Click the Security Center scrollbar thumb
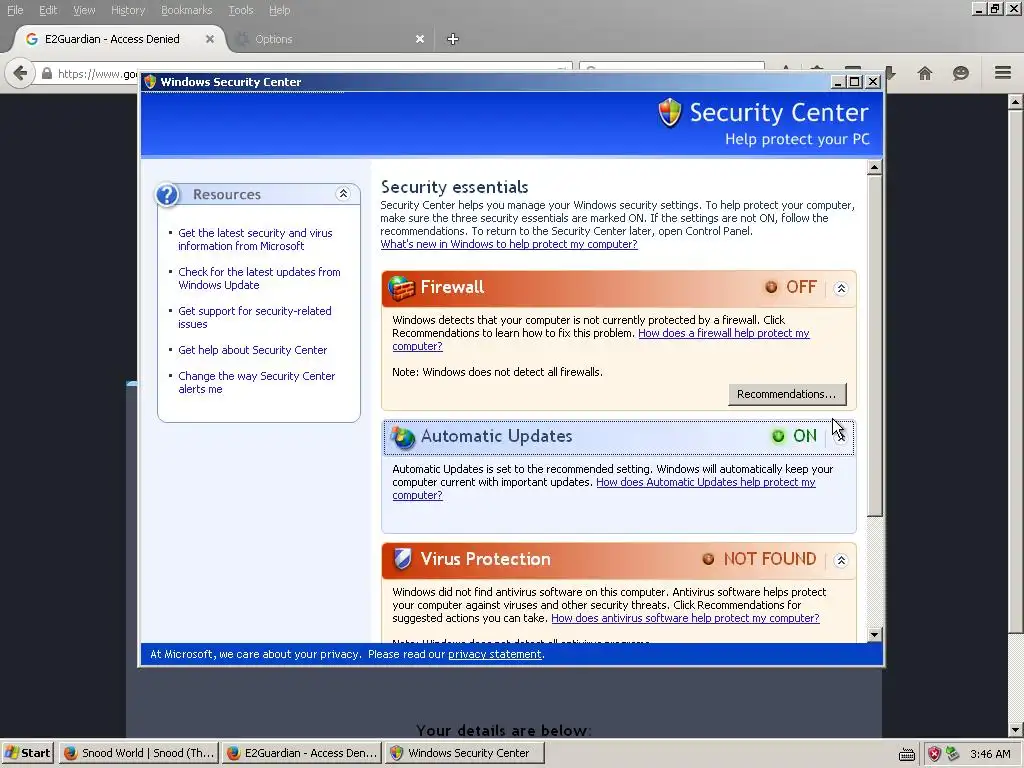This screenshot has width=1024, height=768. tap(875, 345)
